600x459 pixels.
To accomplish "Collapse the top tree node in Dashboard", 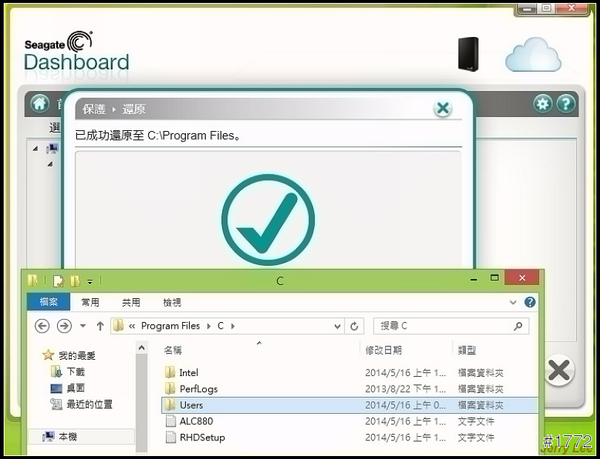I will pos(36,148).
